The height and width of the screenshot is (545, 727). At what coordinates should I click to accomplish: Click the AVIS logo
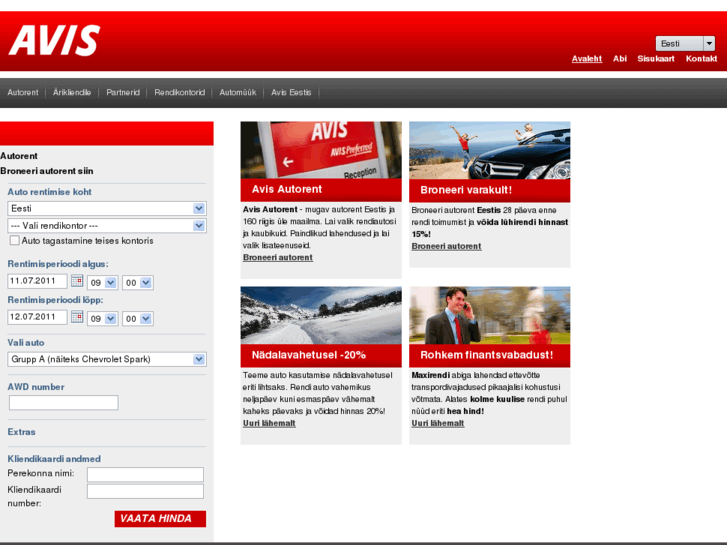click(54, 40)
